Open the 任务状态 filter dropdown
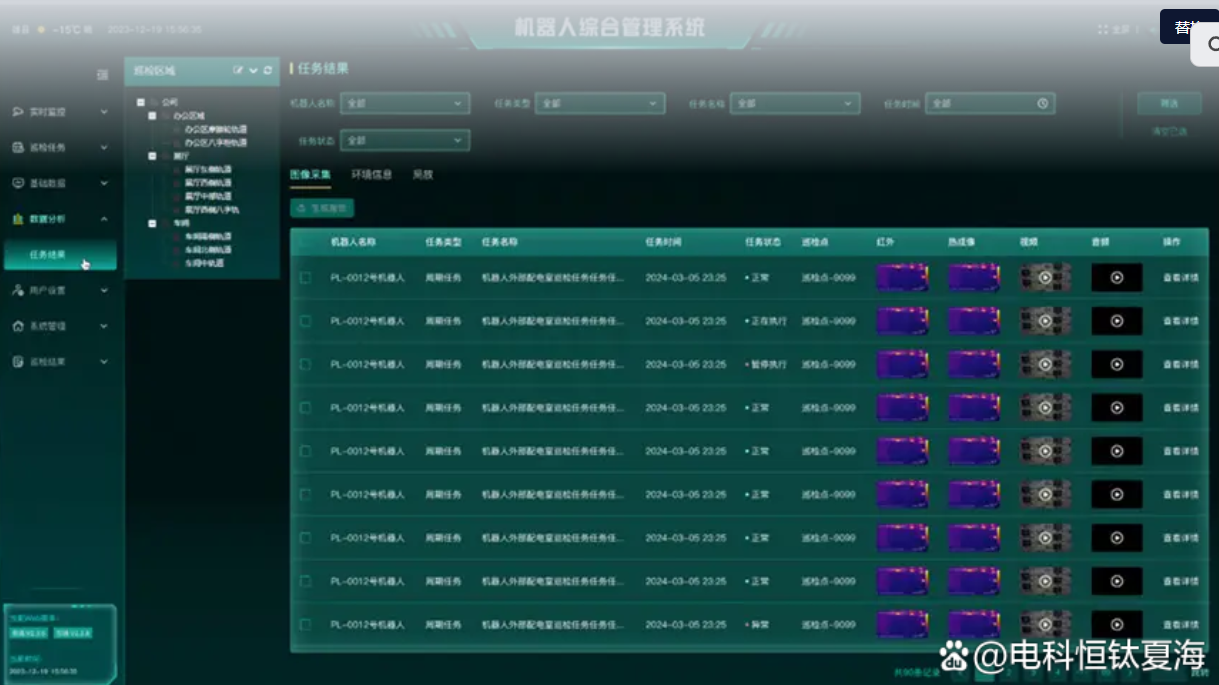 404,141
